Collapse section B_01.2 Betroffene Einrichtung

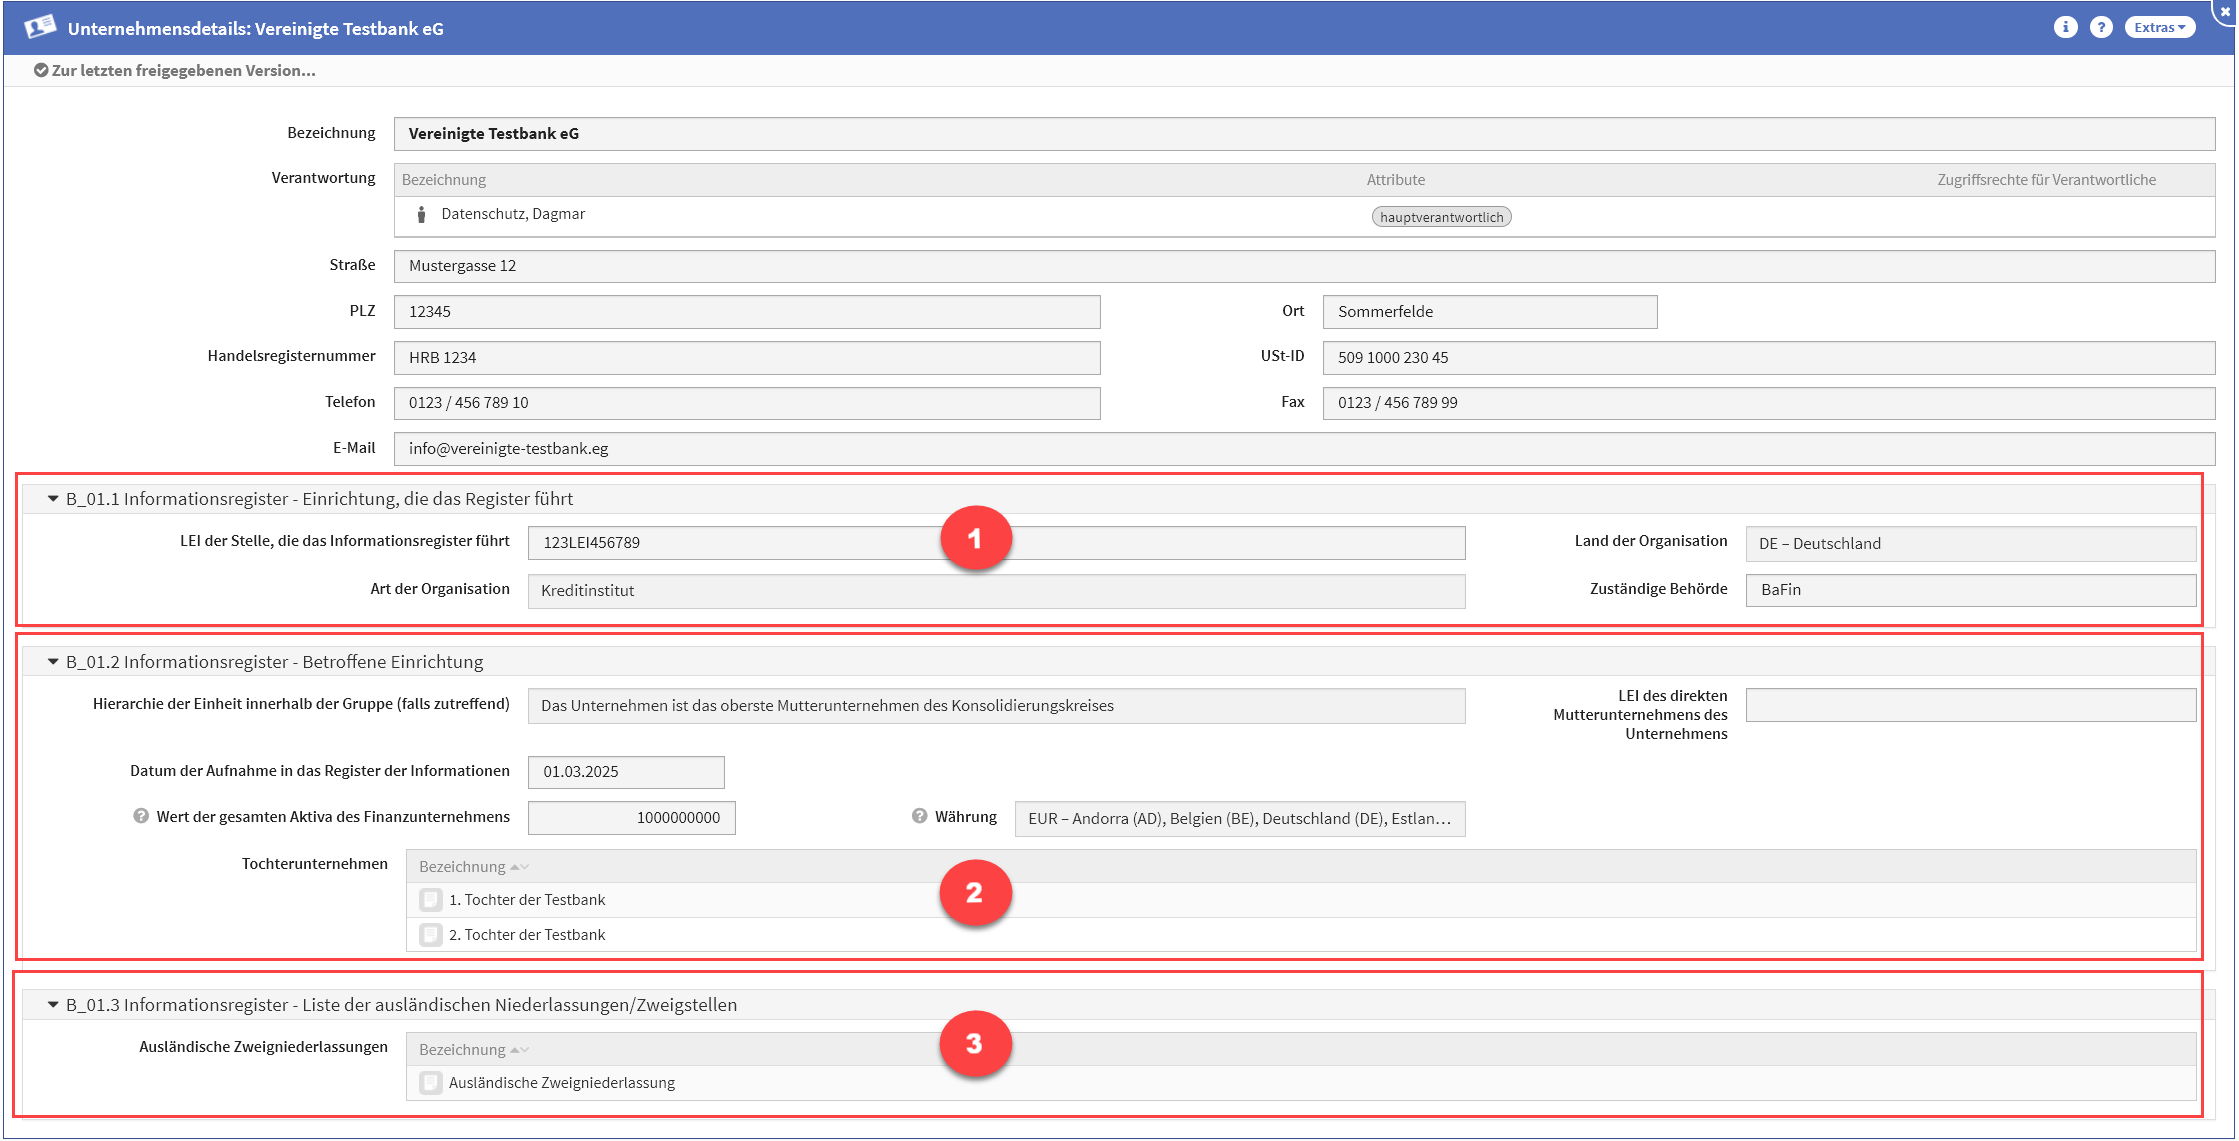click(53, 661)
